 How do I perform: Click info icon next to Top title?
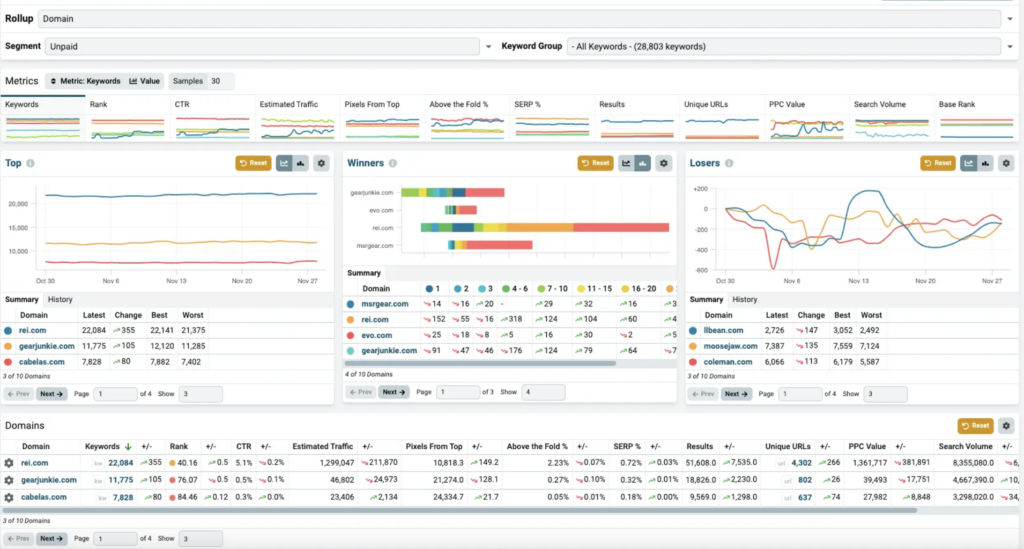point(30,163)
